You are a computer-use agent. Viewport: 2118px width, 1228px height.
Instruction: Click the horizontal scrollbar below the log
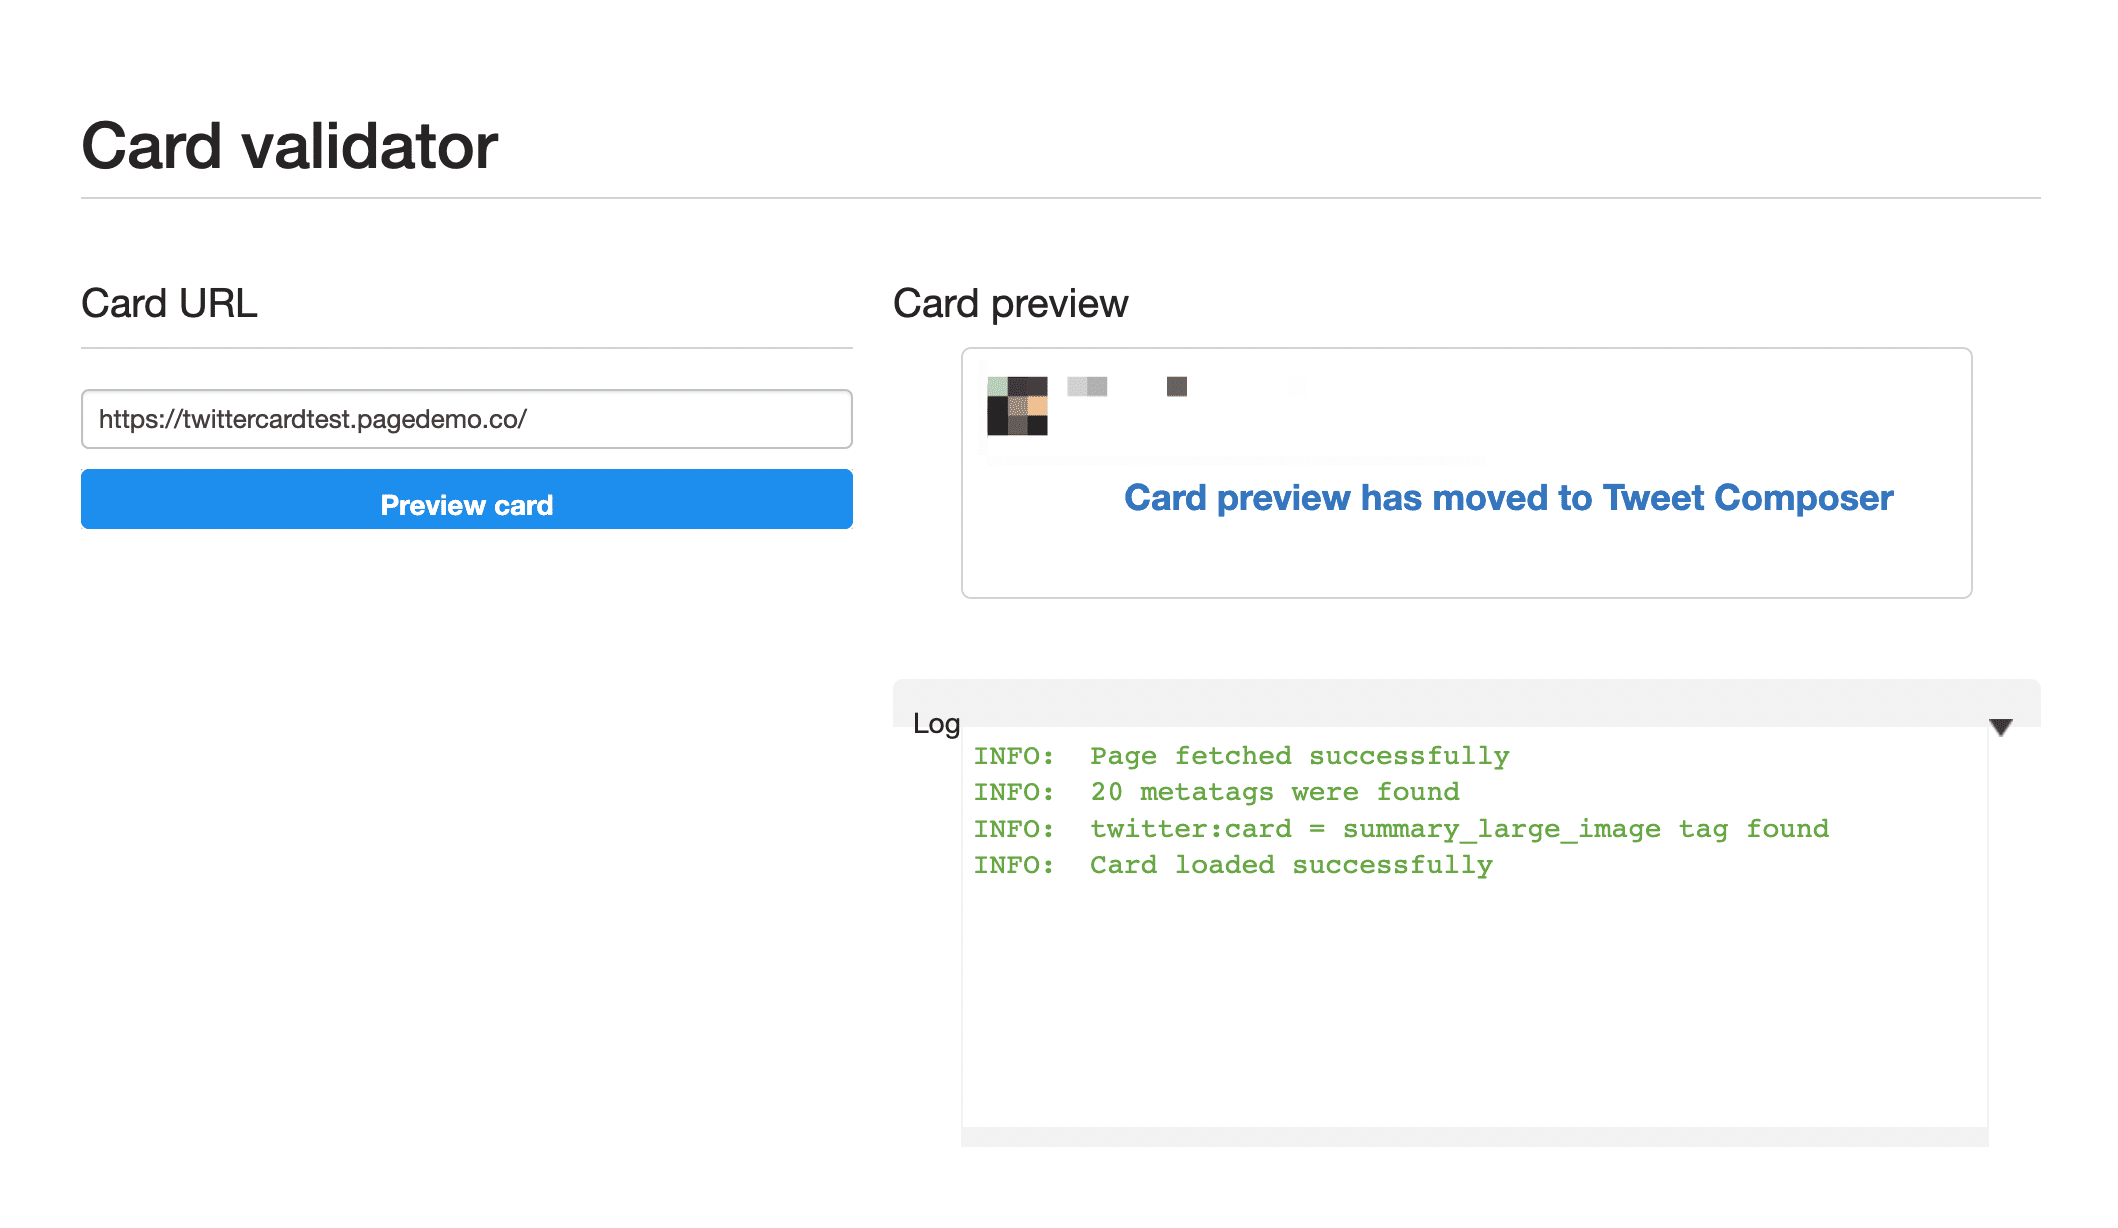tap(1474, 1137)
